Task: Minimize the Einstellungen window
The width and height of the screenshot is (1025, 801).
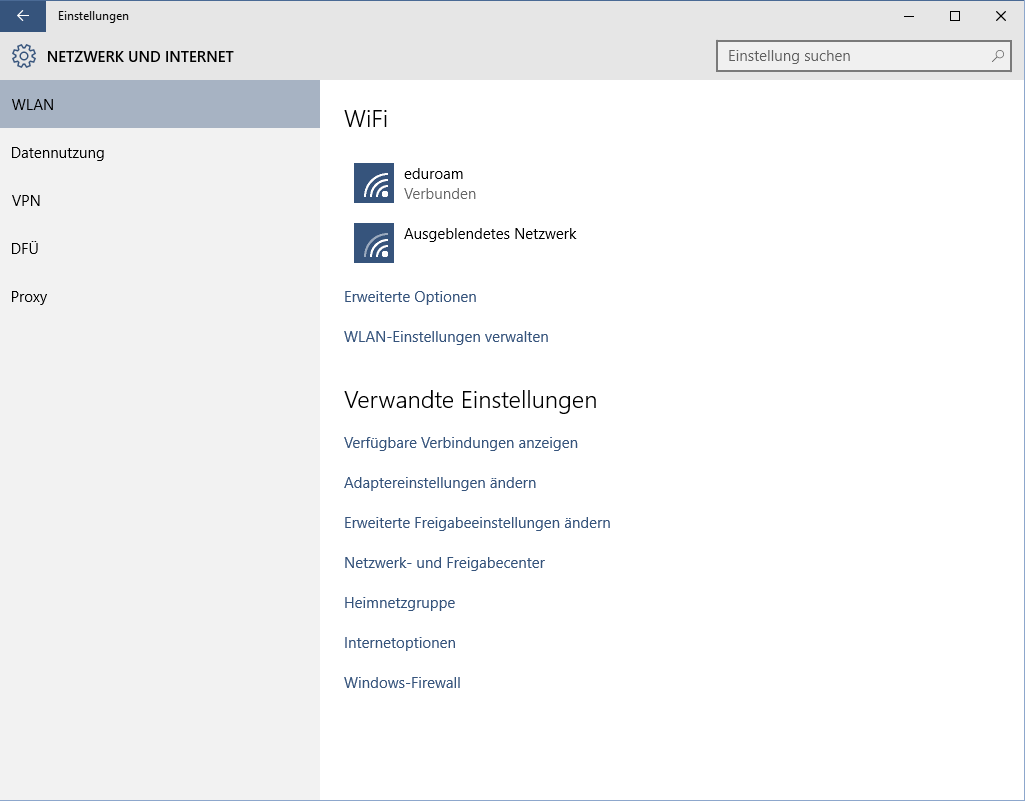Action: point(909,16)
